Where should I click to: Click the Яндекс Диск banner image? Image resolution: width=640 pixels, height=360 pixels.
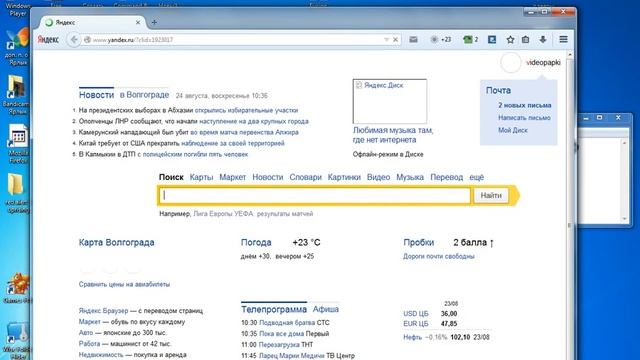390,101
